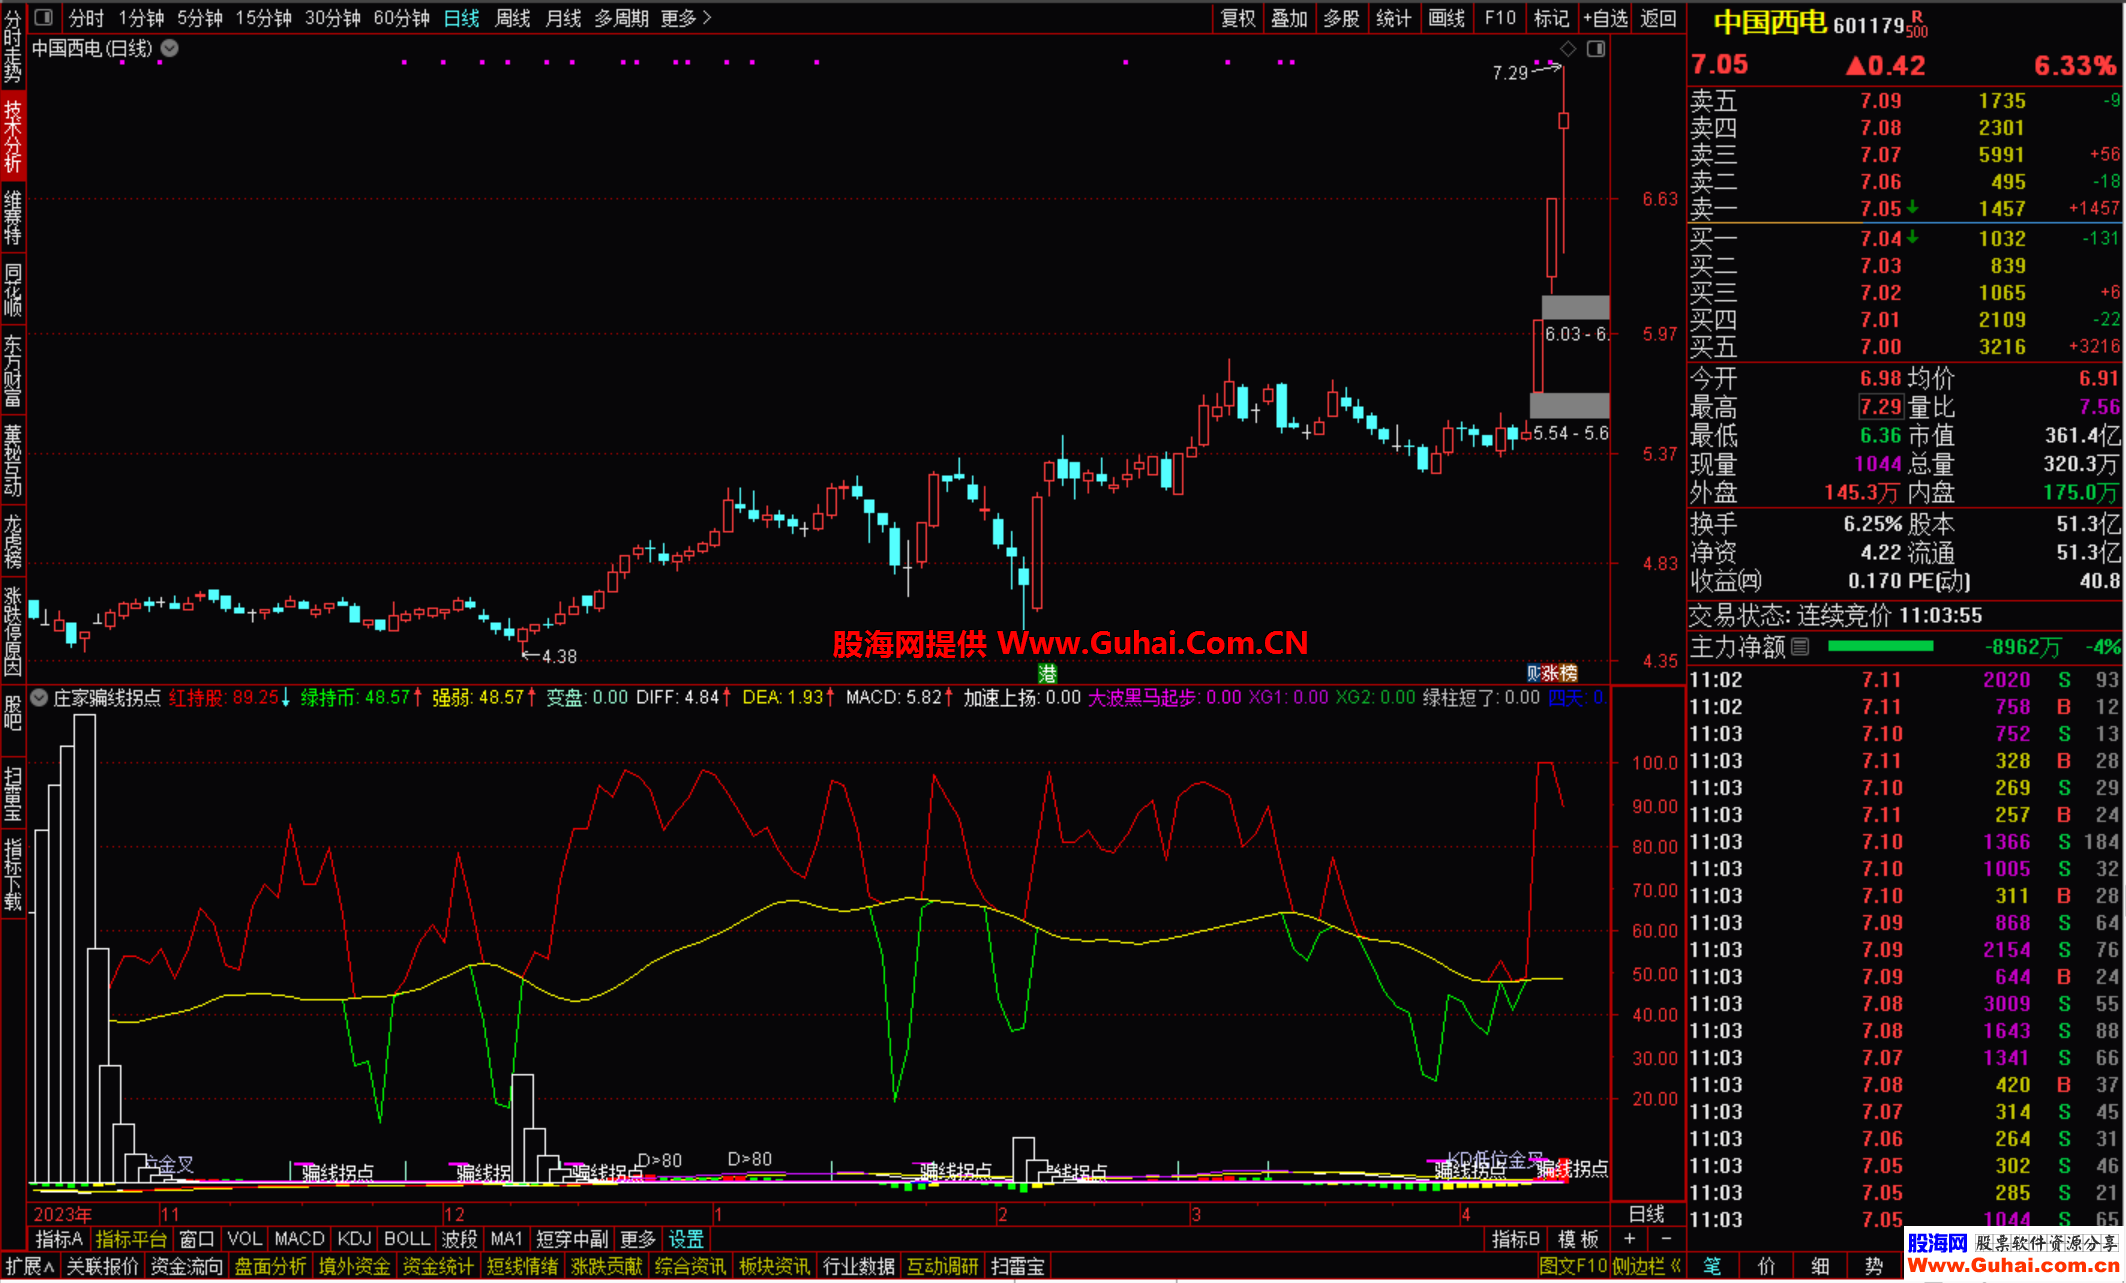
Task: Open the 扫雷宝 bottom tab
Action: coord(1017,1266)
